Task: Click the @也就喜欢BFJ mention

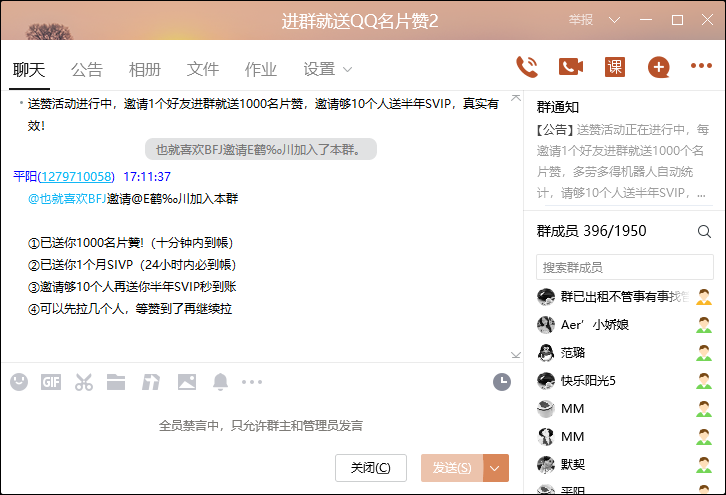Action: click(68, 199)
